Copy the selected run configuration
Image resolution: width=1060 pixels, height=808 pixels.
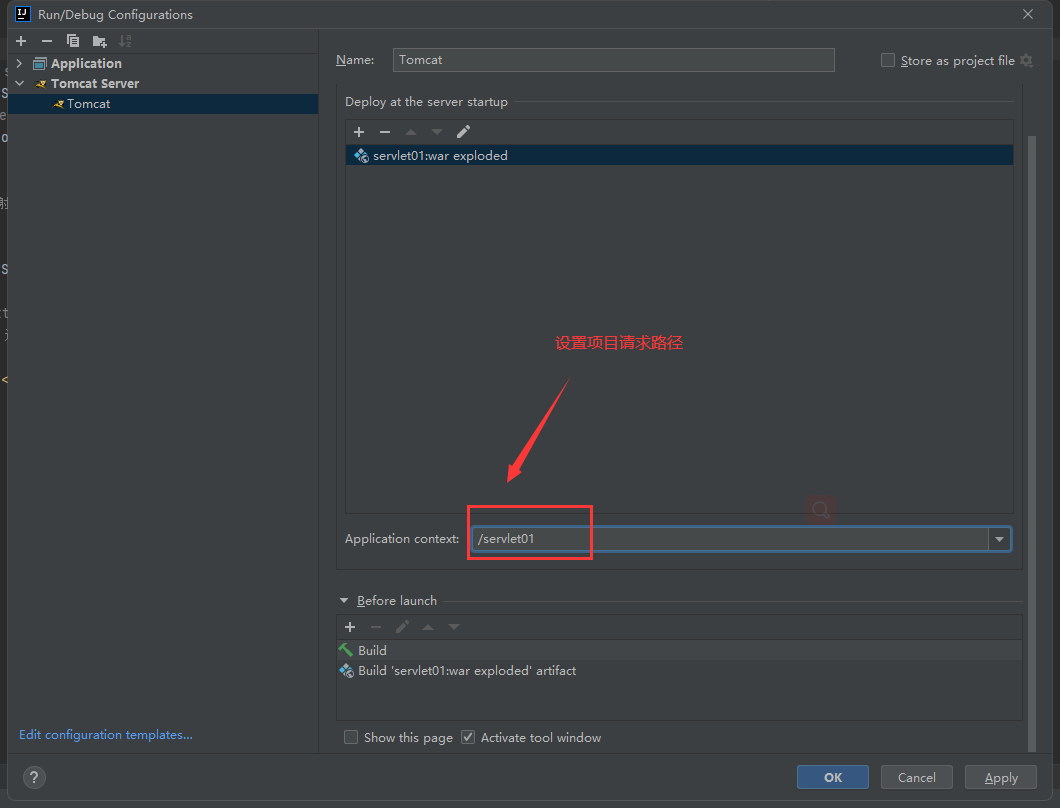coord(72,41)
